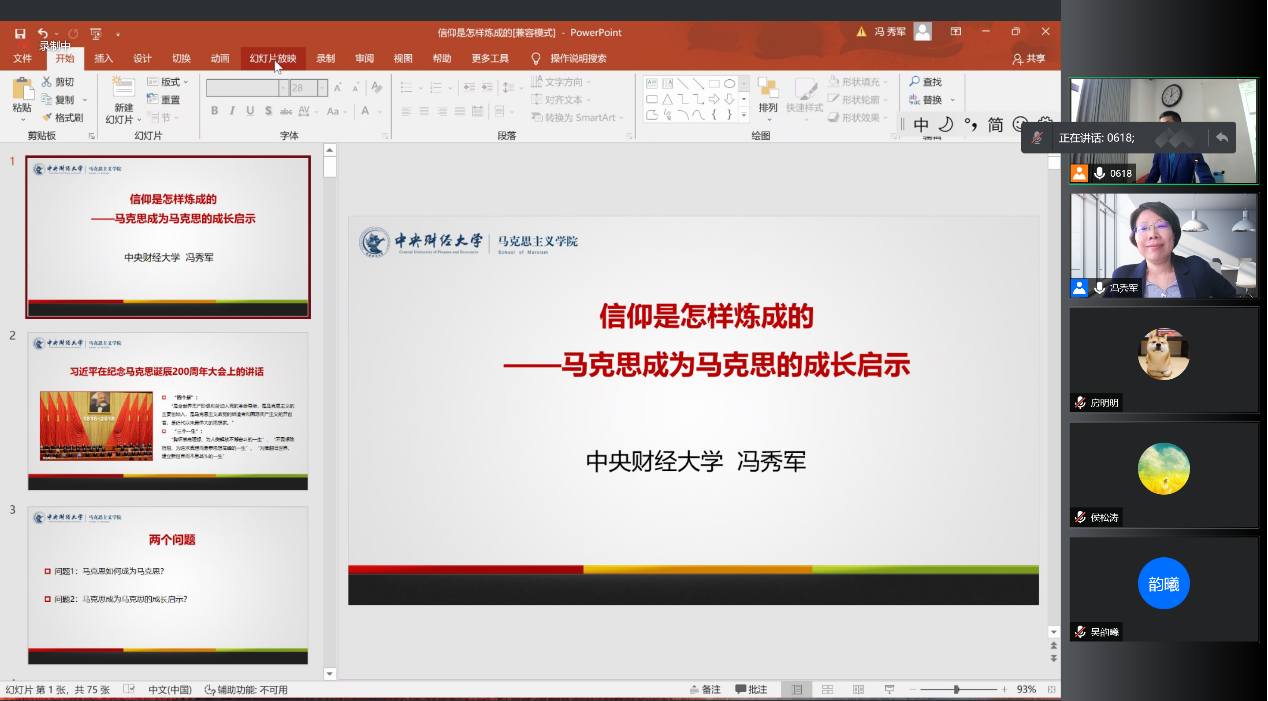Viewport: 1268px width, 701px height.
Task: Switch to slide sorter view in status bar
Action: [x=829, y=690]
